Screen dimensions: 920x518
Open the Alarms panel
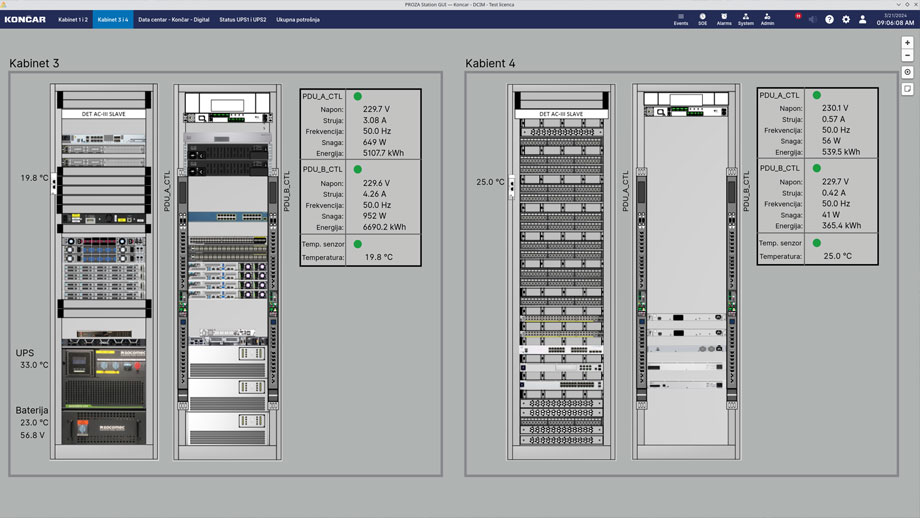(724, 19)
